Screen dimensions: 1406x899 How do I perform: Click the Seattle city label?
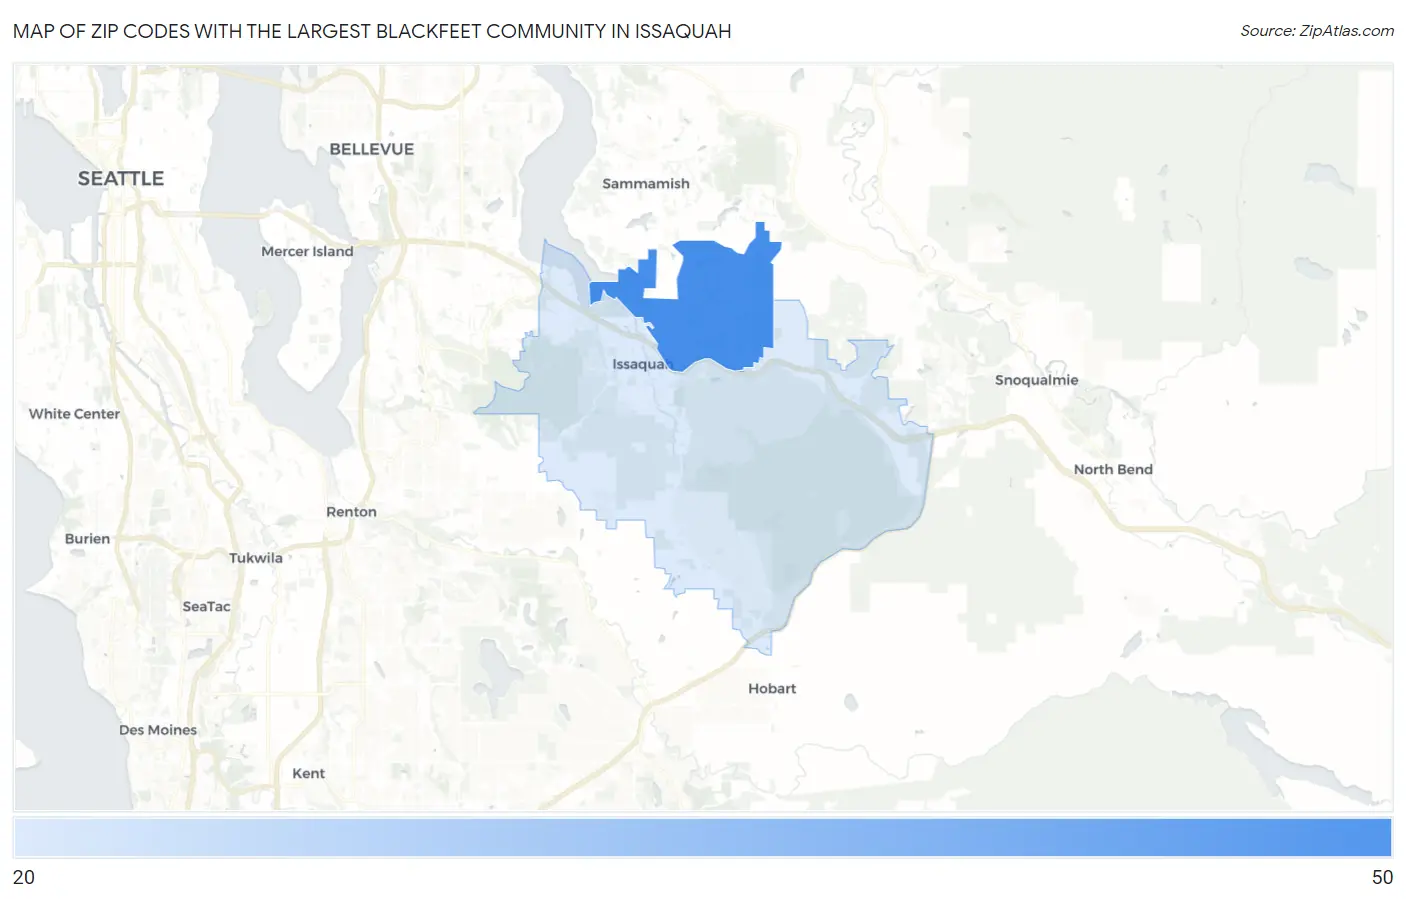click(121, 179)
